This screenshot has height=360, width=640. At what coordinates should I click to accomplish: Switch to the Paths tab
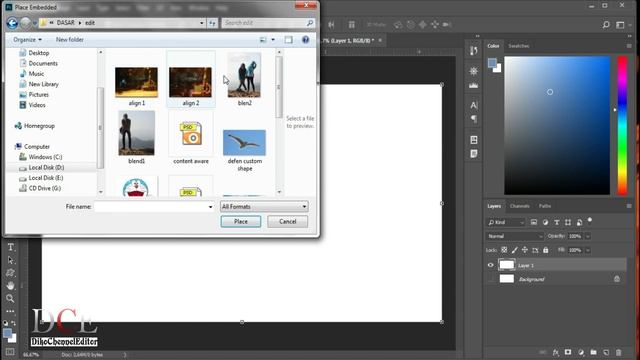[x=545, y=206]
